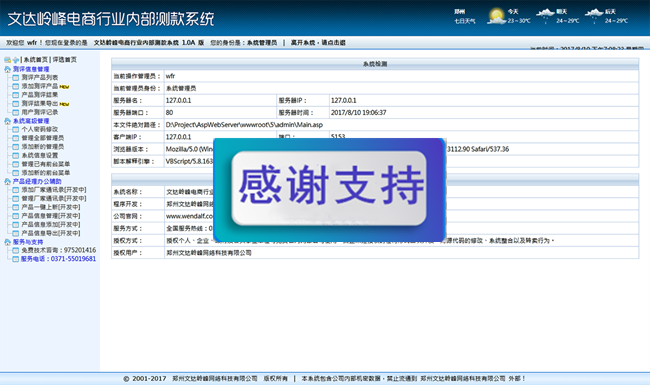
Task: Click the icon next to 个人密码修改
Action: (15, 129)
